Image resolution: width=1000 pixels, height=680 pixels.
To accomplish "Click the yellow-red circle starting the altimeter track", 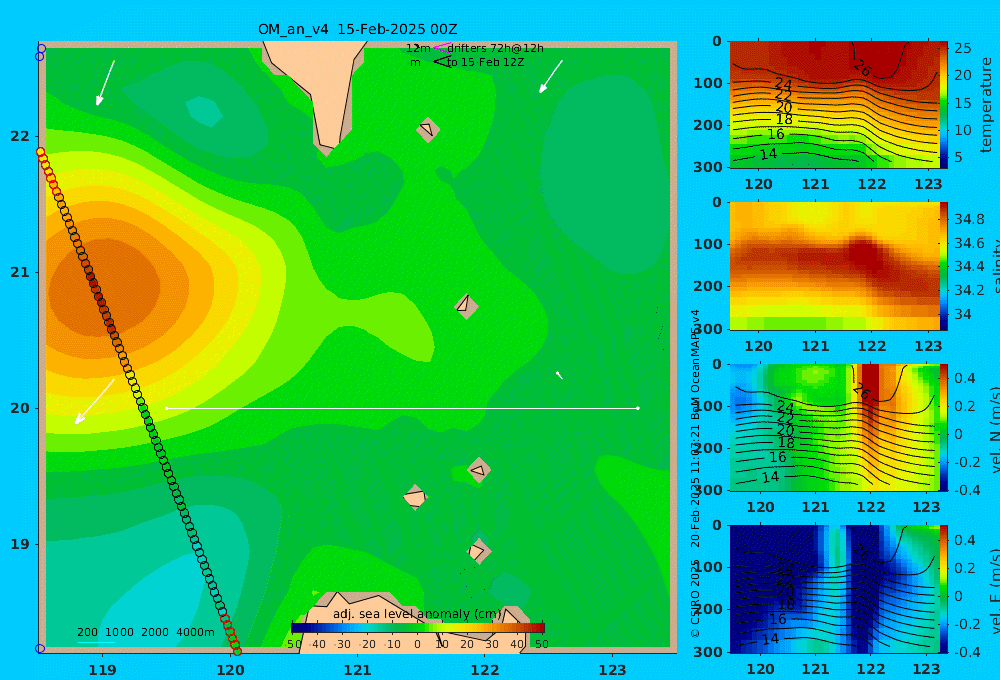I will coord(41,152).
